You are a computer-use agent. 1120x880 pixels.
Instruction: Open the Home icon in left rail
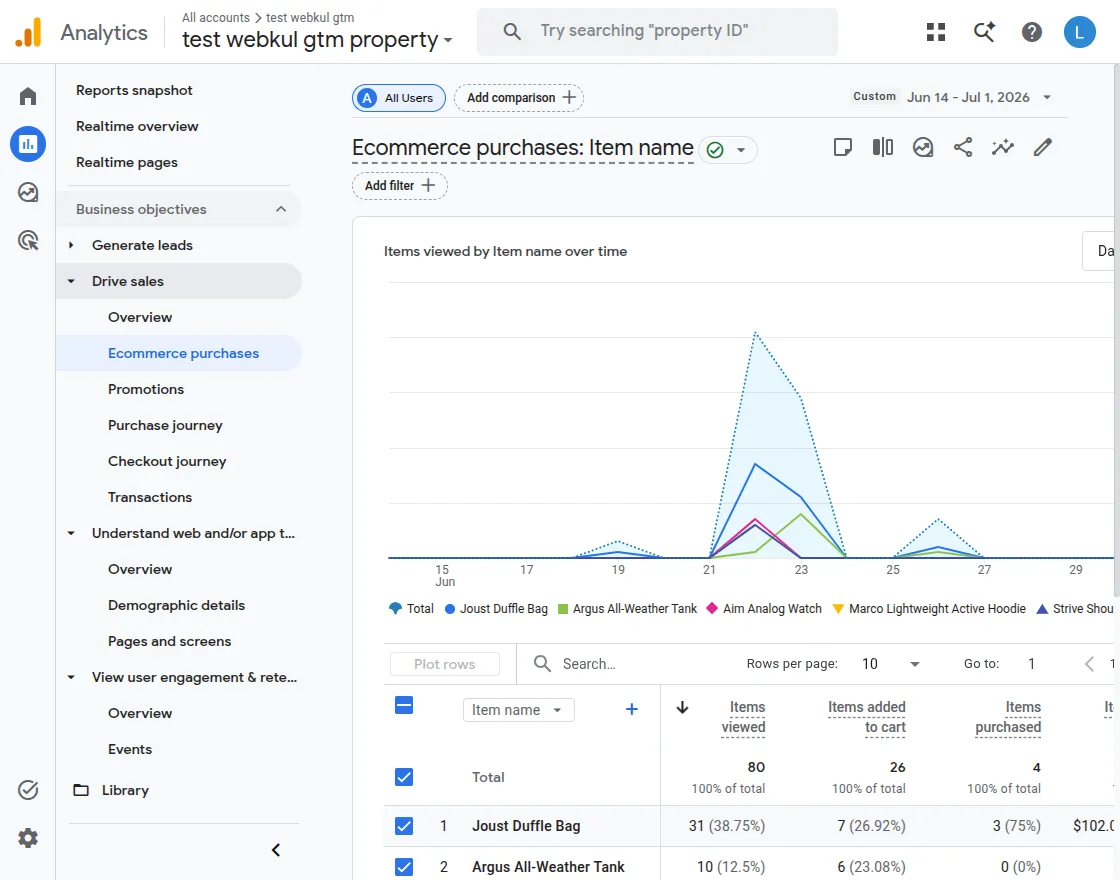coord(28,96)
